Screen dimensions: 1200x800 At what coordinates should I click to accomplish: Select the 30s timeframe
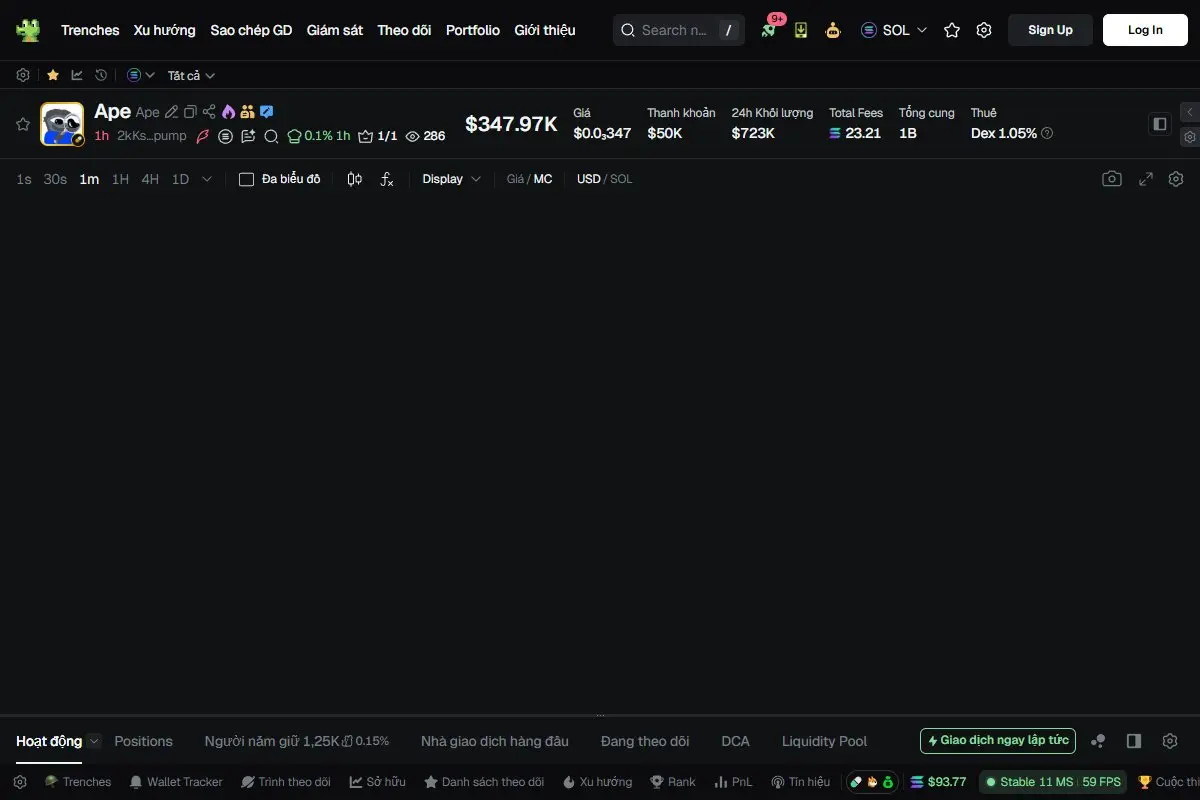click(55, 179)
